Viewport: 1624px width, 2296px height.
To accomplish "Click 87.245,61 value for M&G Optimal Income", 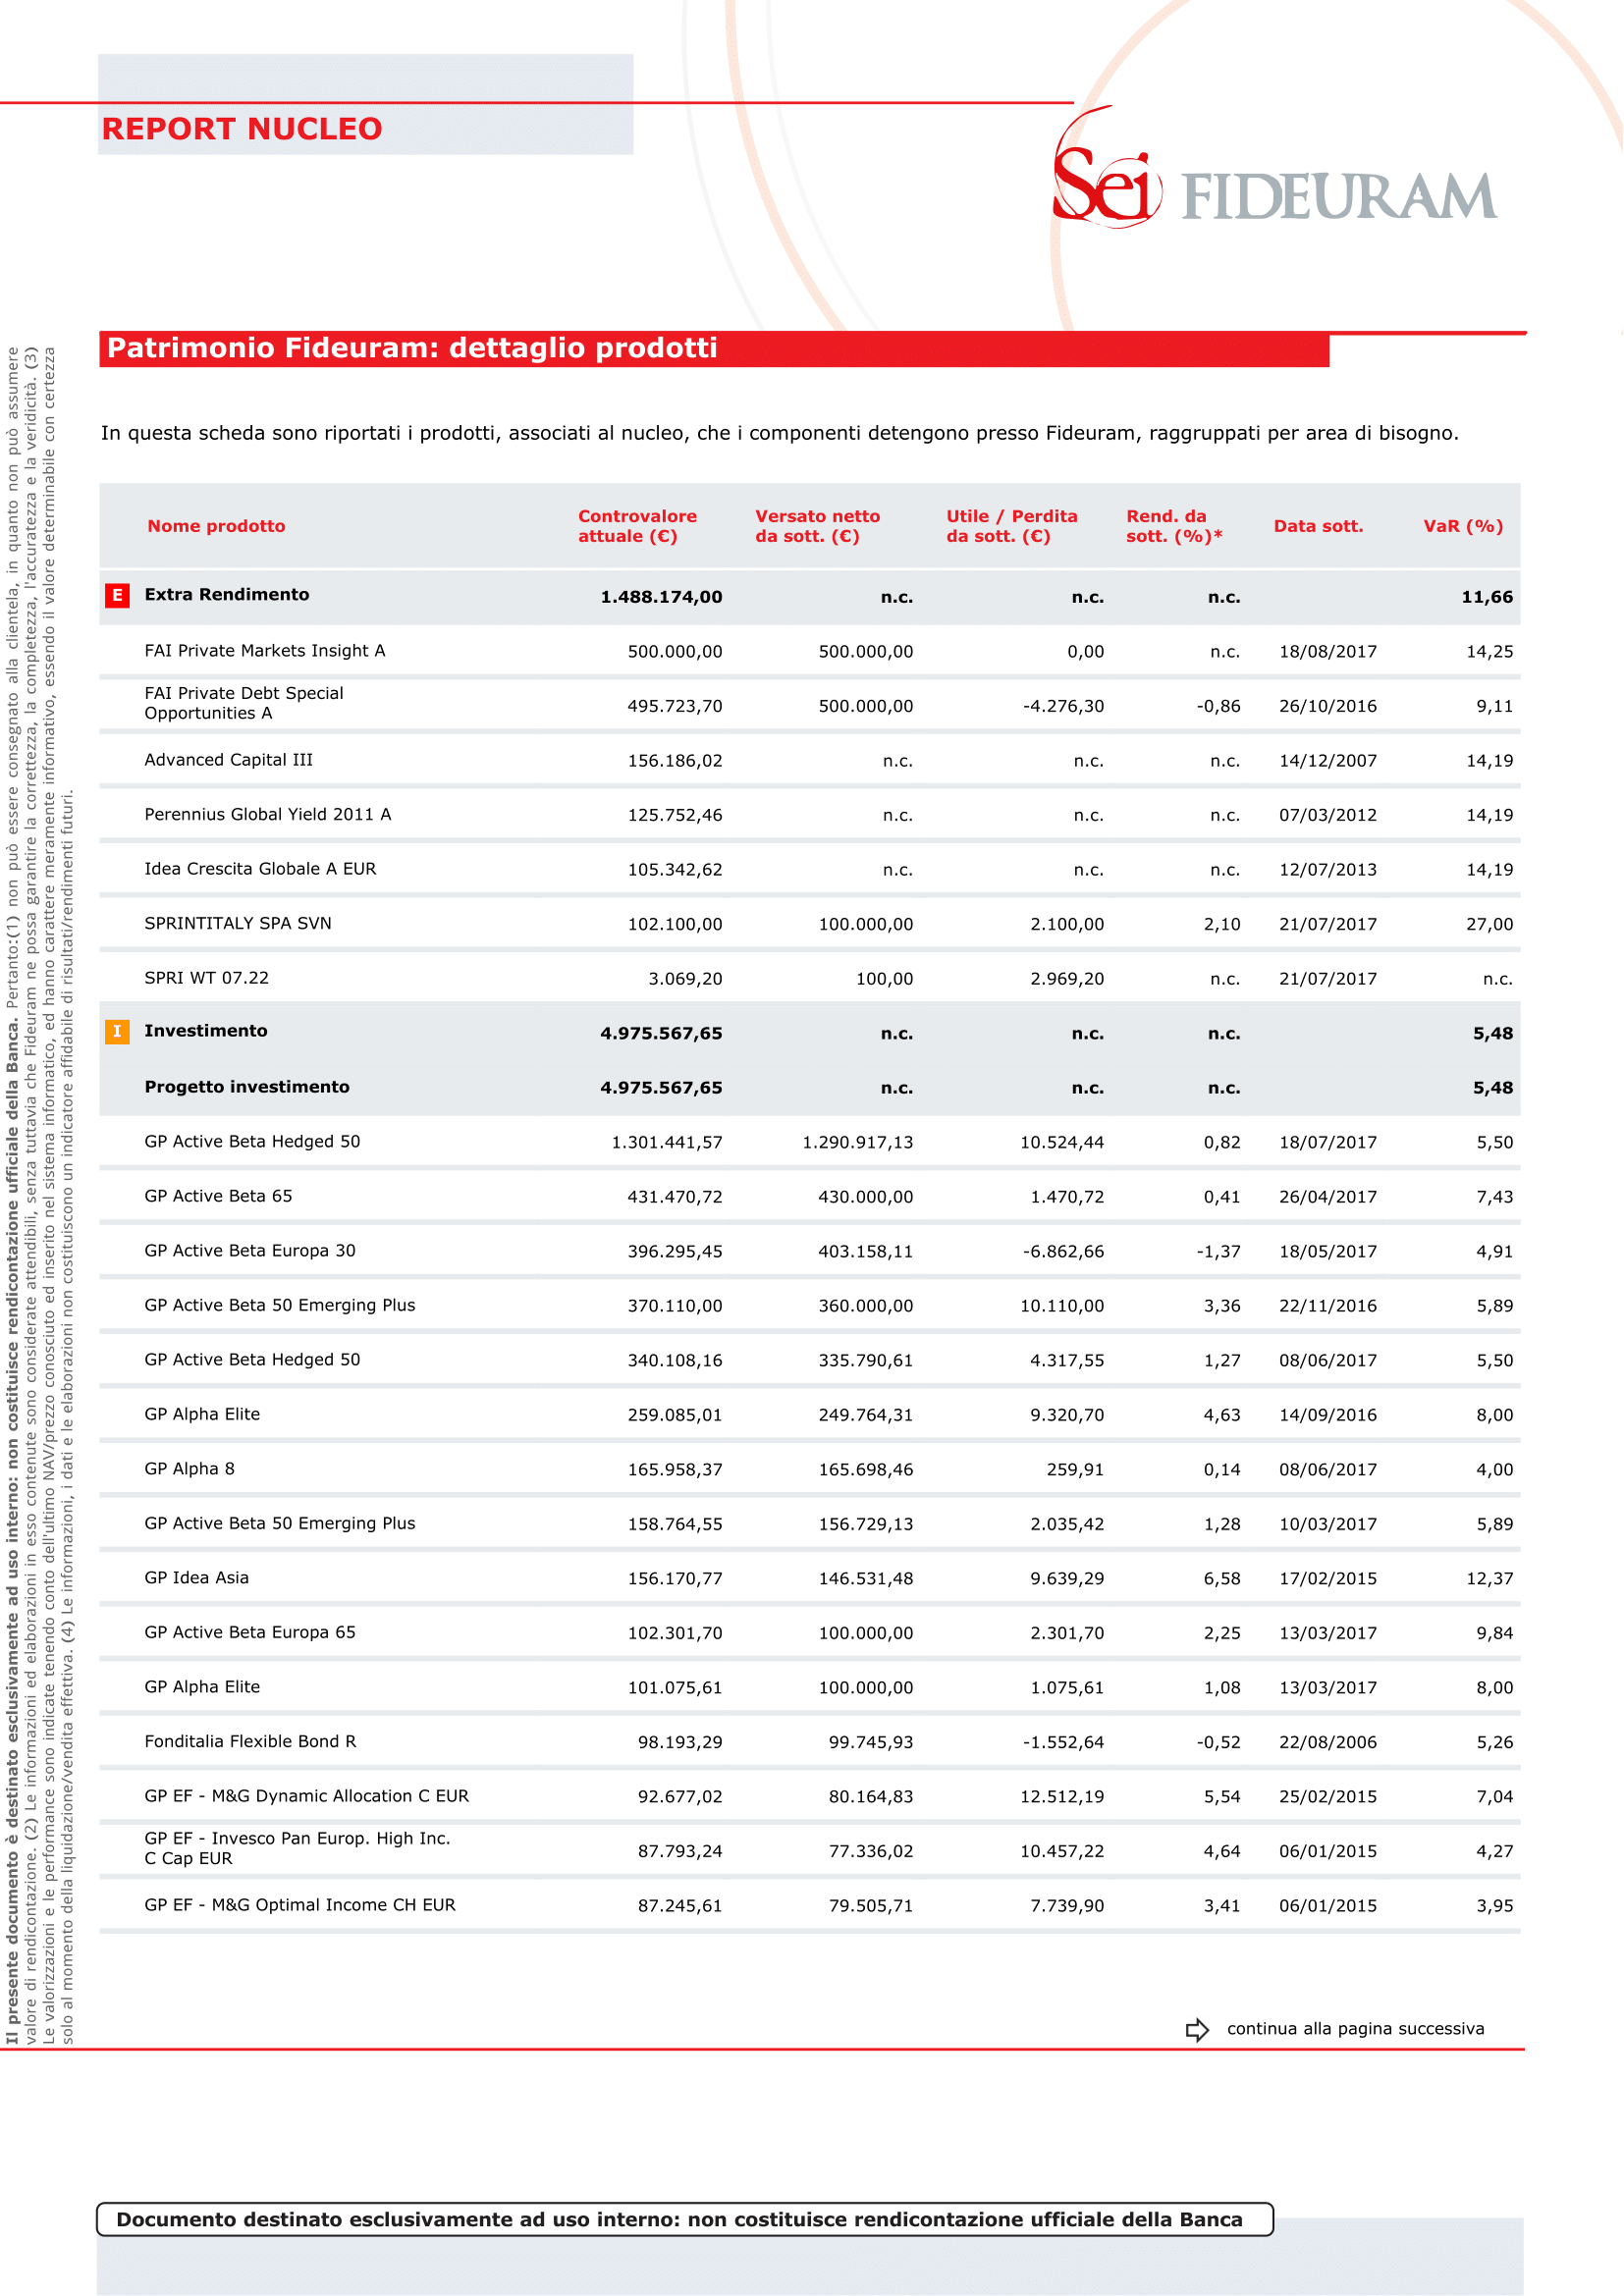I will tap(680, 1906).
